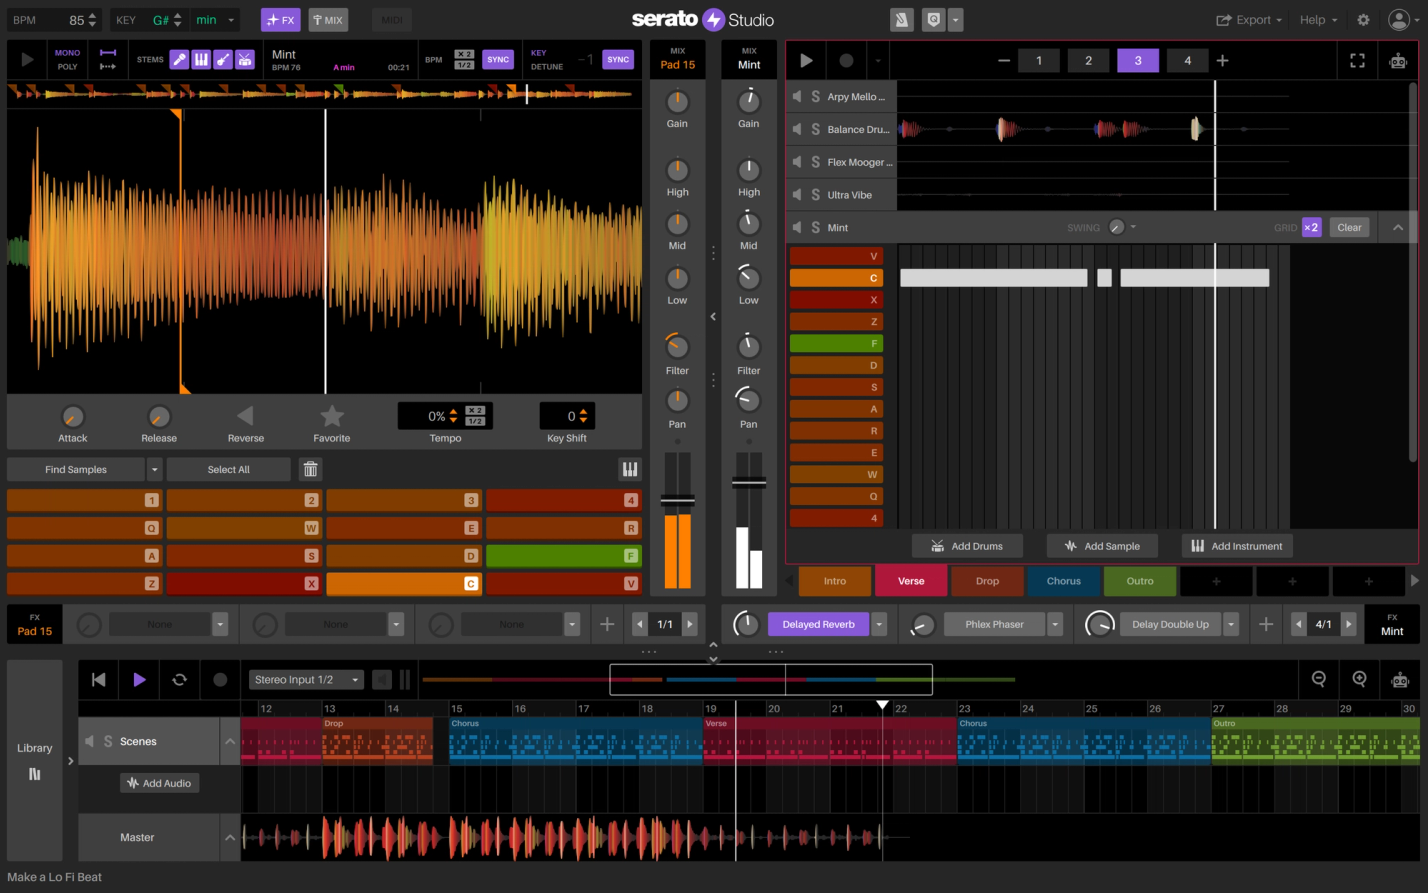Viewport: 1428px width, 893px height.
Task: Toggle MONO/POLY playback mode
Action: pyautogui.click(x=67, y=59)
